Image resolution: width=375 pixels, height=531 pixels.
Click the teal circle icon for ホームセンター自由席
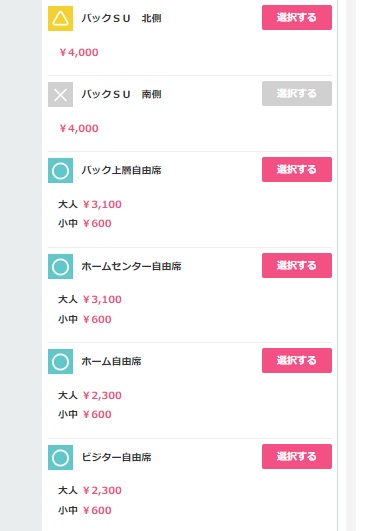pos(60,267)
